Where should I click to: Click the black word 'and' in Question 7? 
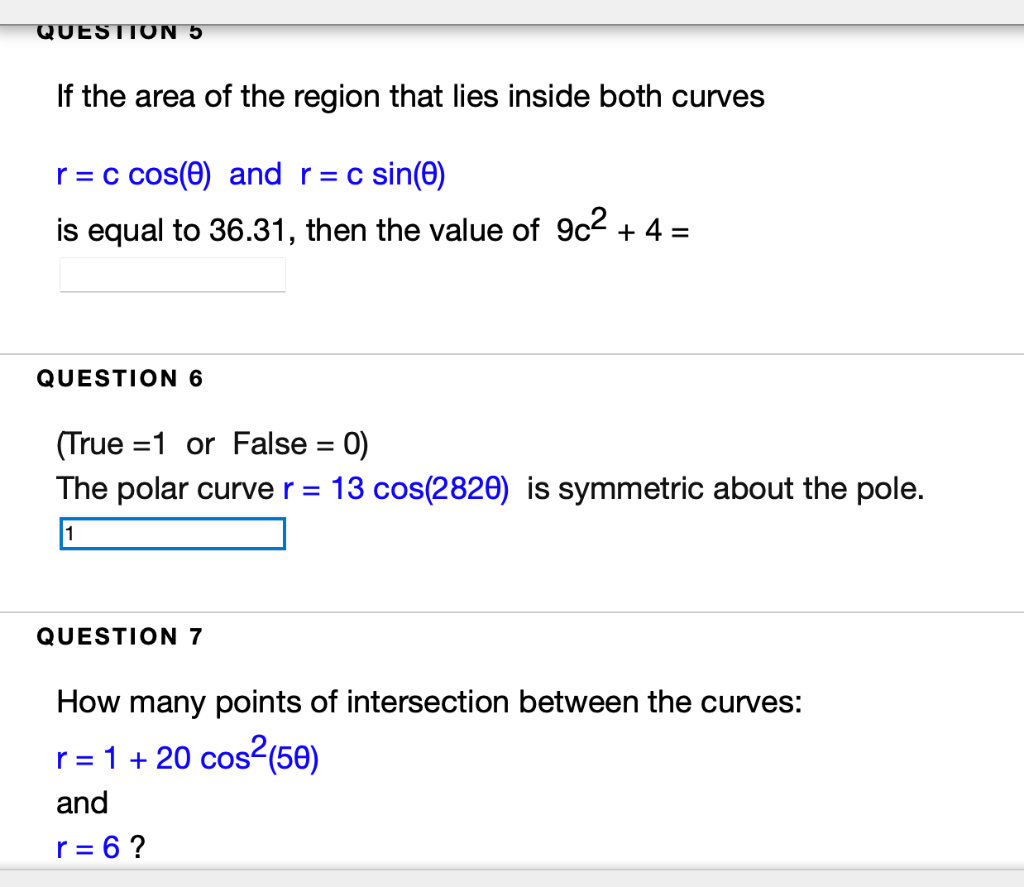click(82, 803)
